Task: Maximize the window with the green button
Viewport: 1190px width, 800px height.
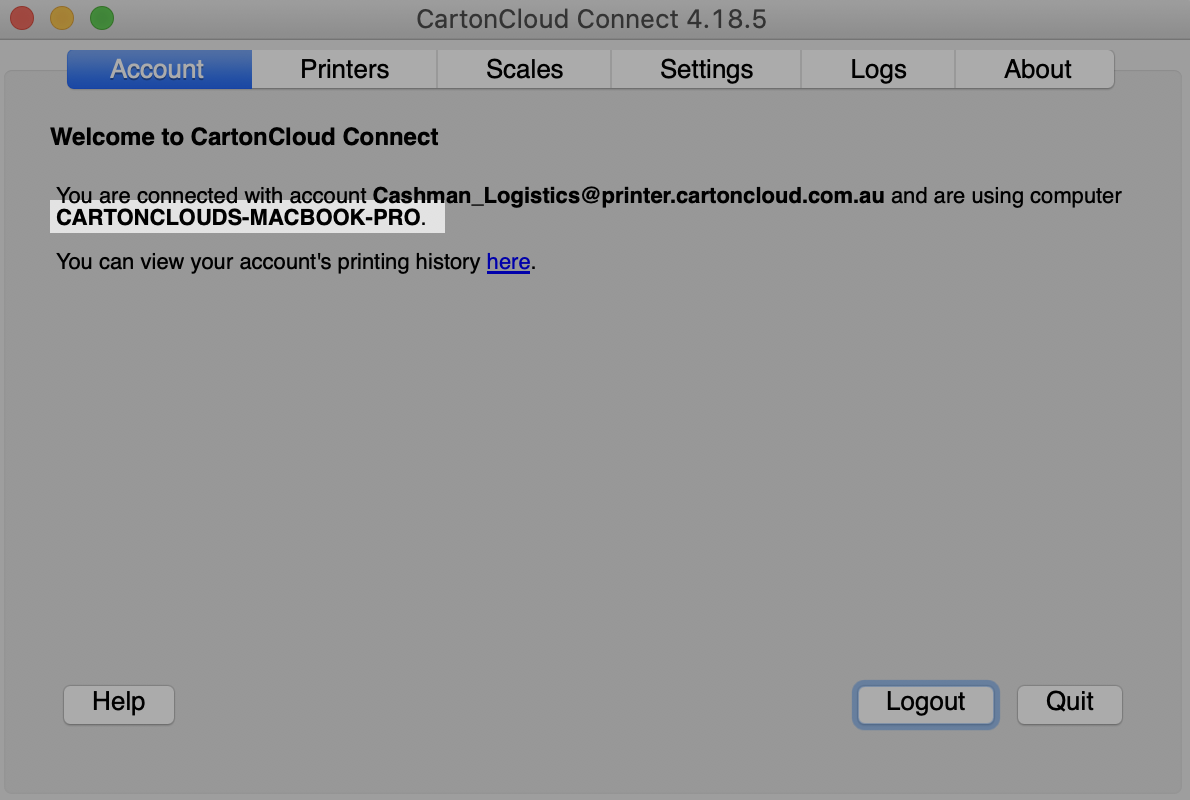Action: coord(99,17)
